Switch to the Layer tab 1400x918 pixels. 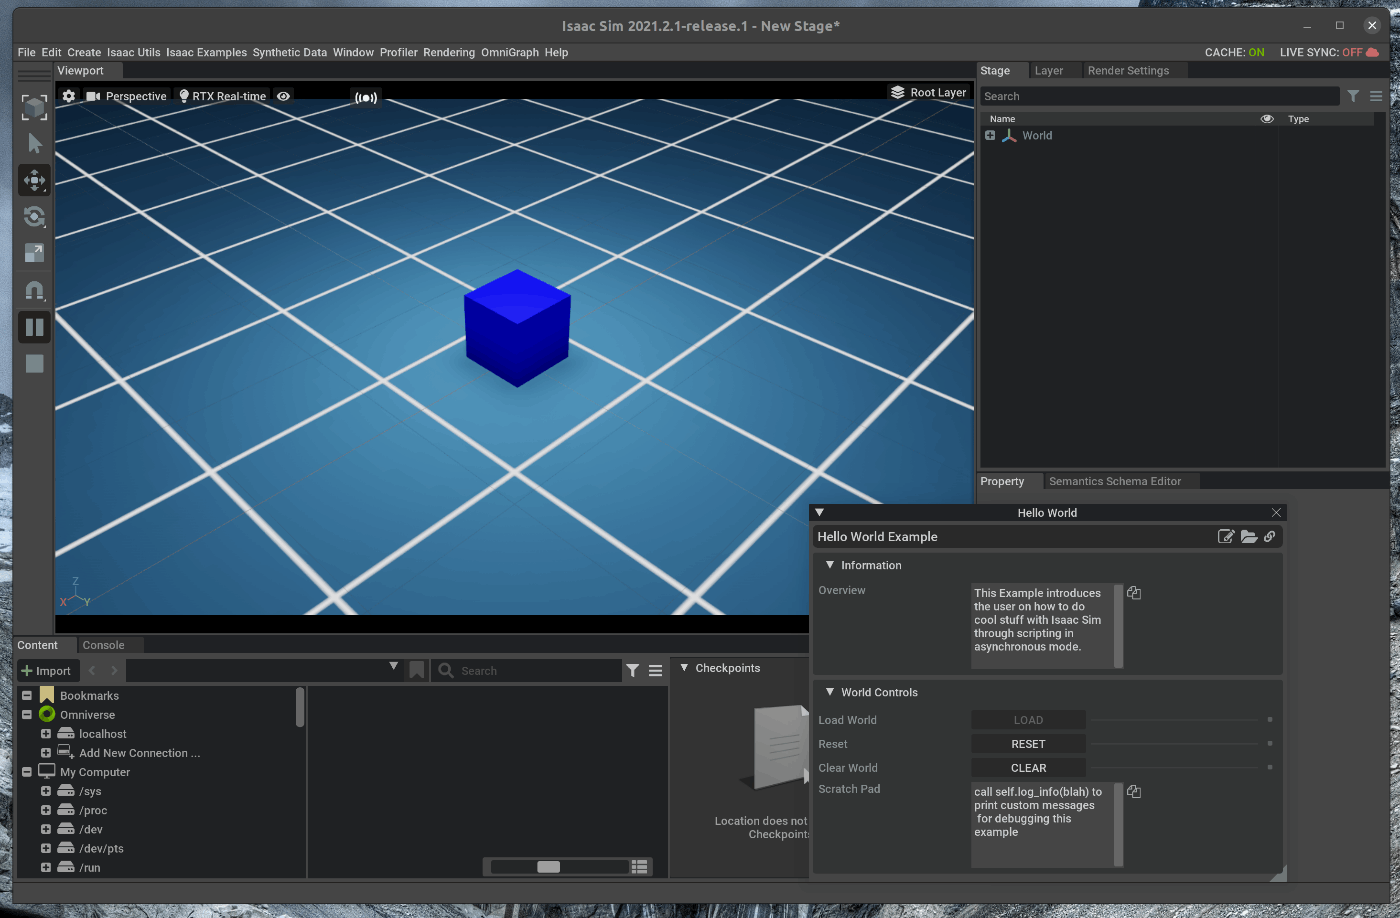click(1049, 71)
